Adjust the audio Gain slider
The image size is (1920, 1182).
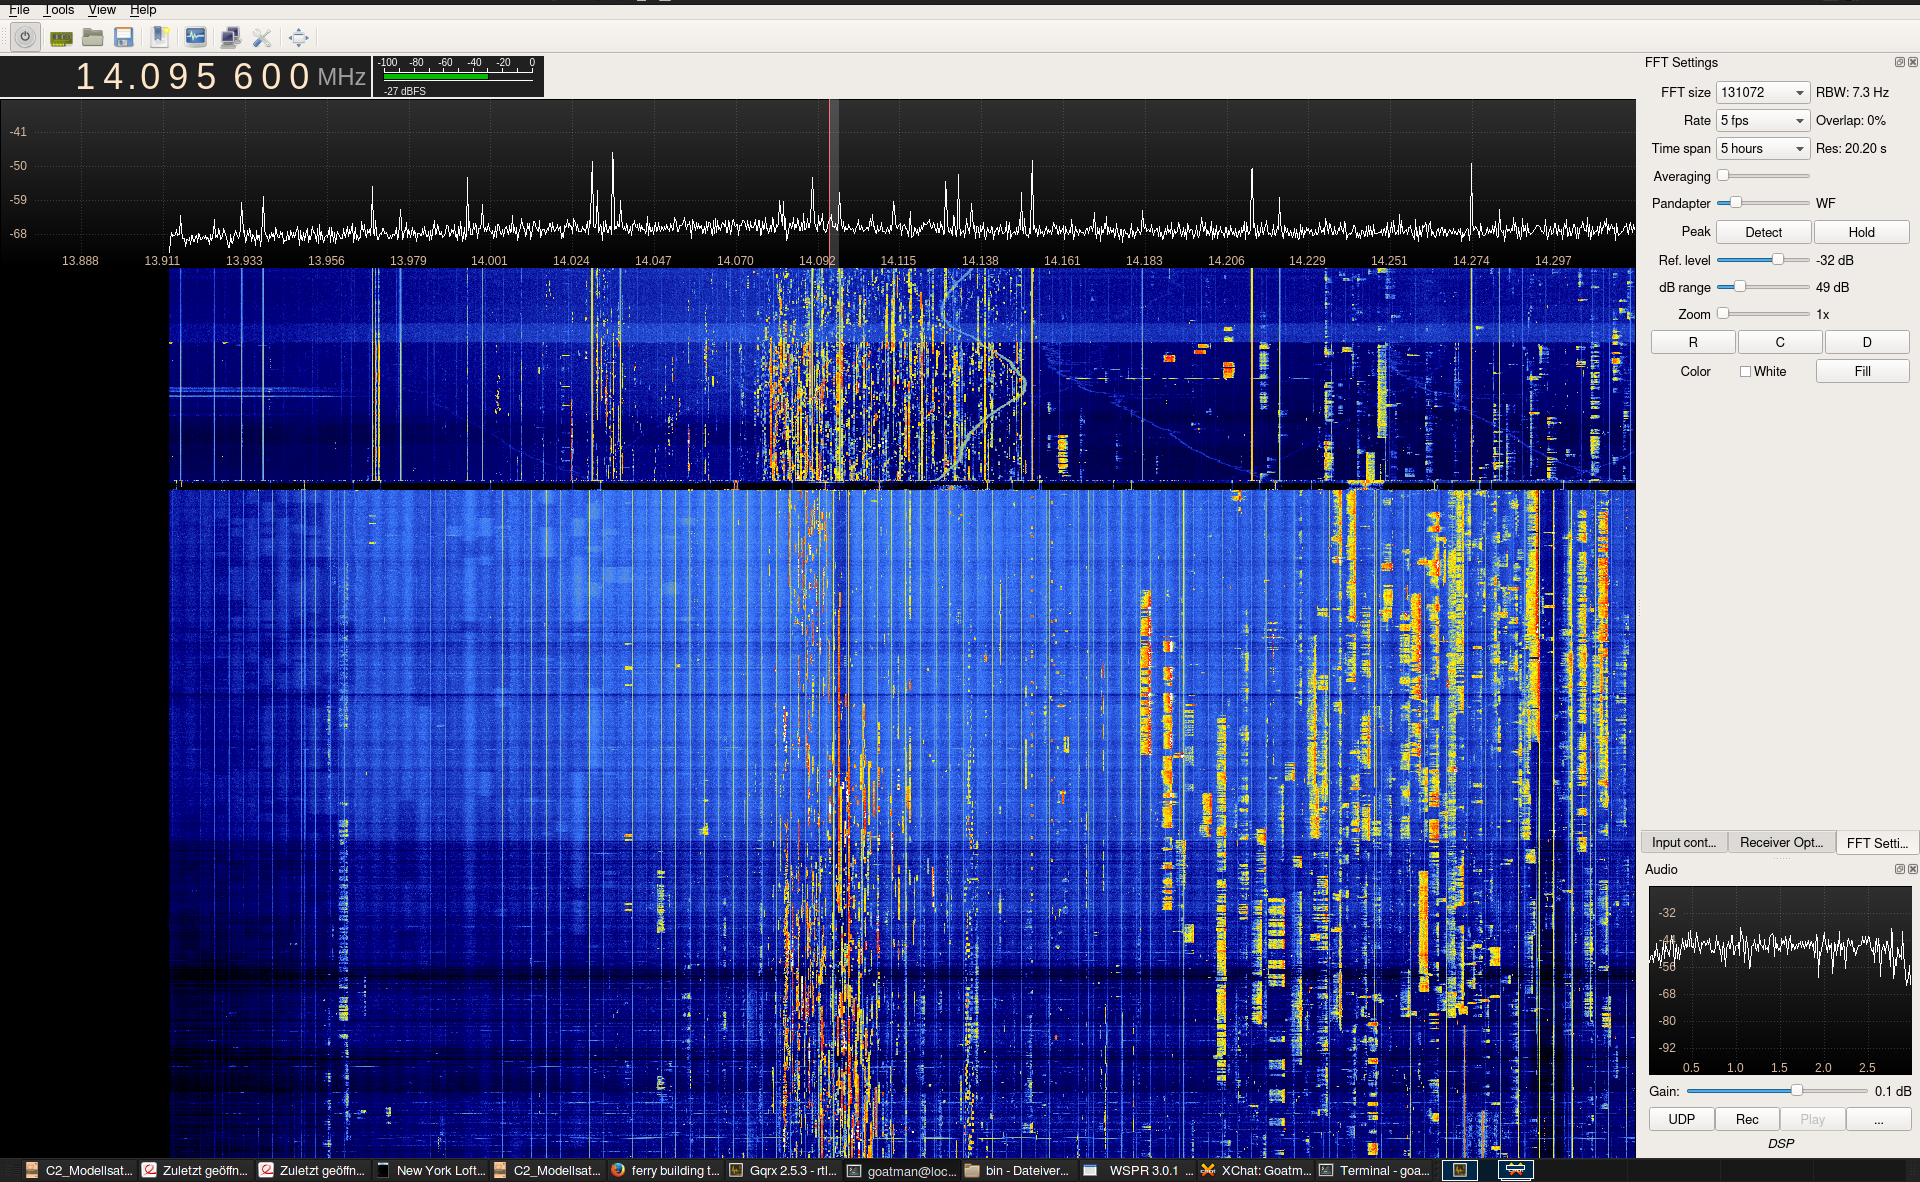(1777, 1091)
